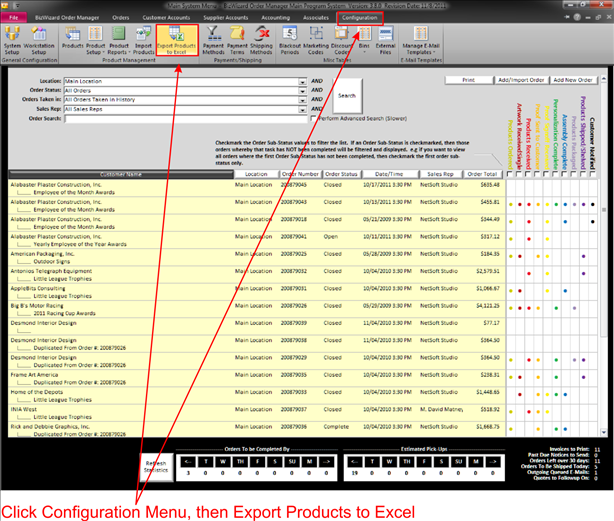
Task: Open the Accounting tab
Action: click(x=276, y=18)
